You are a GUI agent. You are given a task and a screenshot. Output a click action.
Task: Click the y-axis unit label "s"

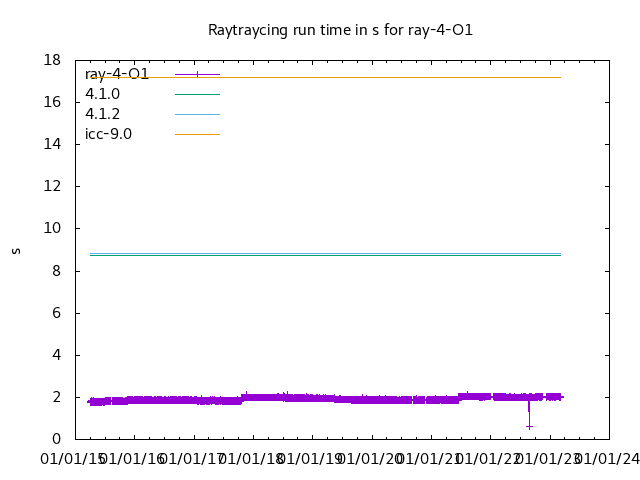(16, 250)
